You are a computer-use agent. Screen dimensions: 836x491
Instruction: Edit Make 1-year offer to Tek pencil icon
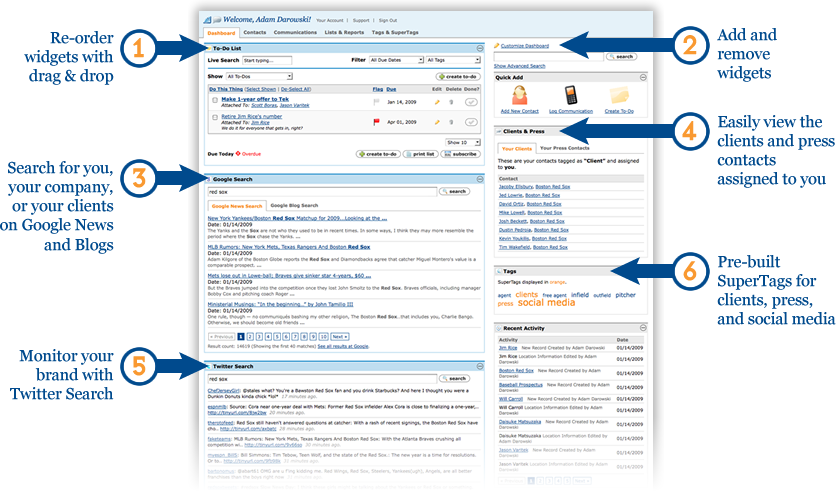pos(437,102)
